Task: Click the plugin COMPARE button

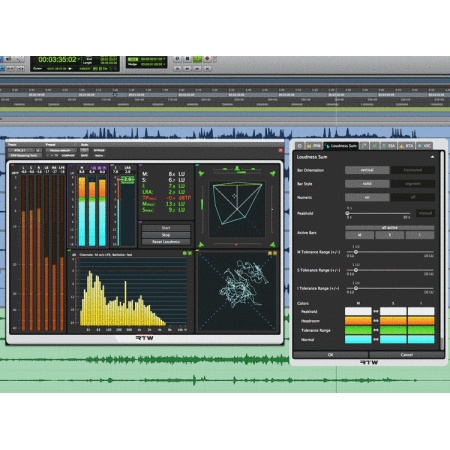Action: pos(68,156)
